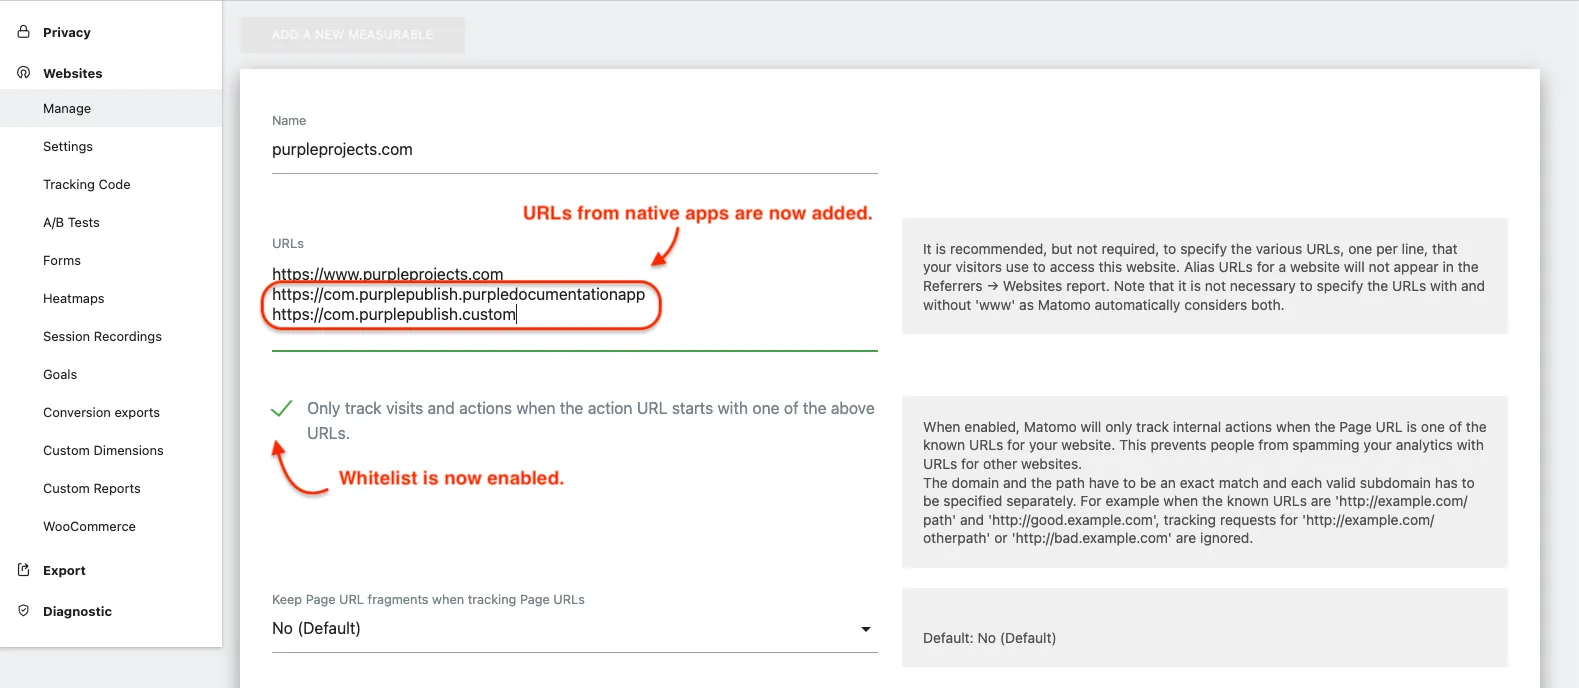This screenshot has width=1579, height=688.
Task: Open the Tracking Code page
Action: [87, 184]
